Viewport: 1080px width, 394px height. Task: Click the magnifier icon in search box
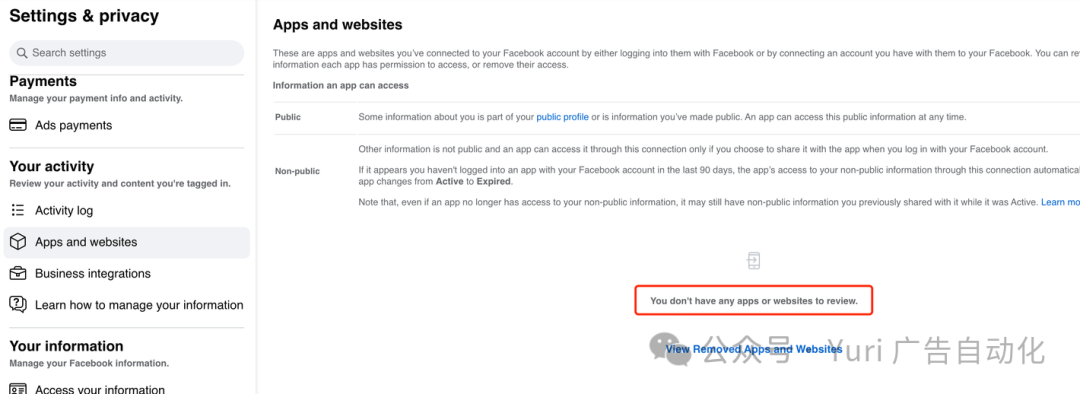click(22, 53)
